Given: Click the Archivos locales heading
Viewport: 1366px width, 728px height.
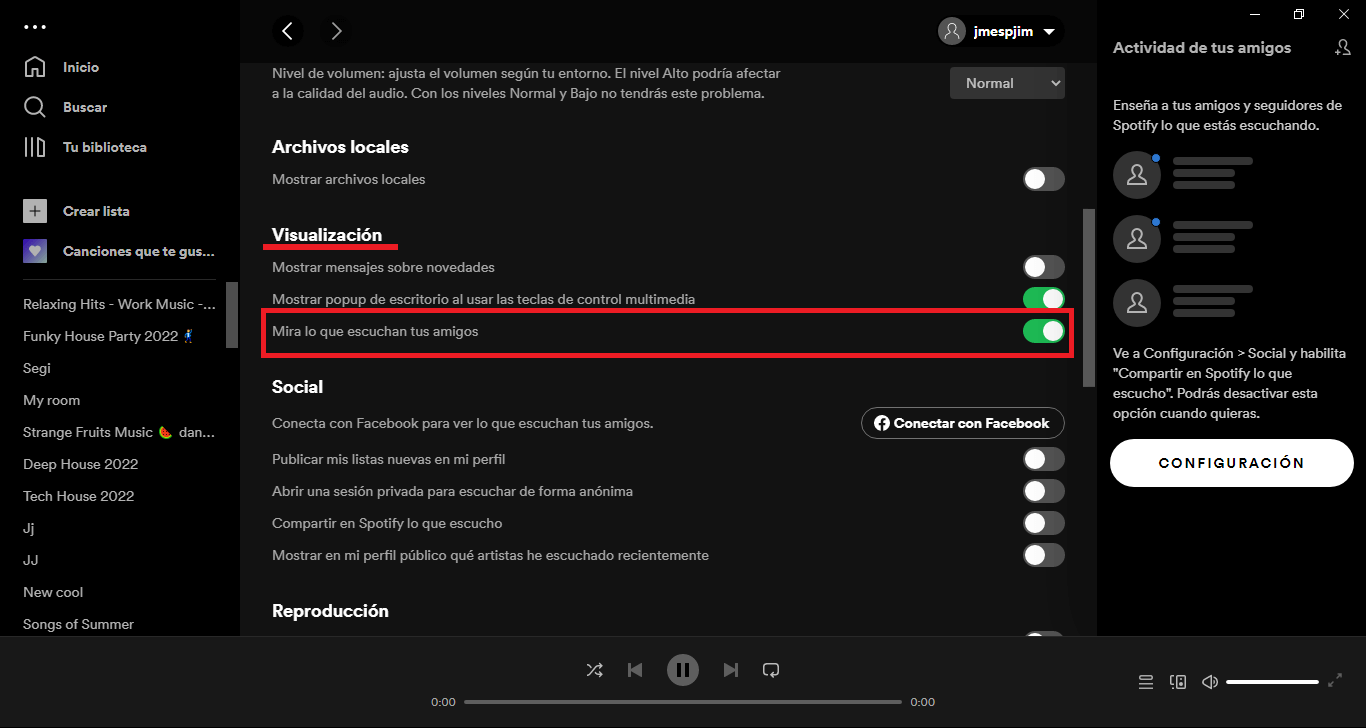Looking at the screenshot, I should point(340,147).
